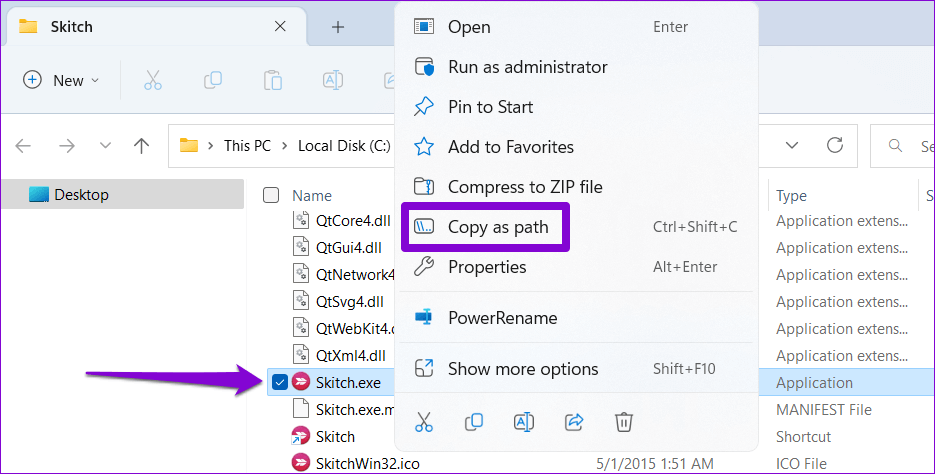This screenshot has height=474, width=935.
Task: Go forward with the Forward arrow
Action: (x=67, y=145)
